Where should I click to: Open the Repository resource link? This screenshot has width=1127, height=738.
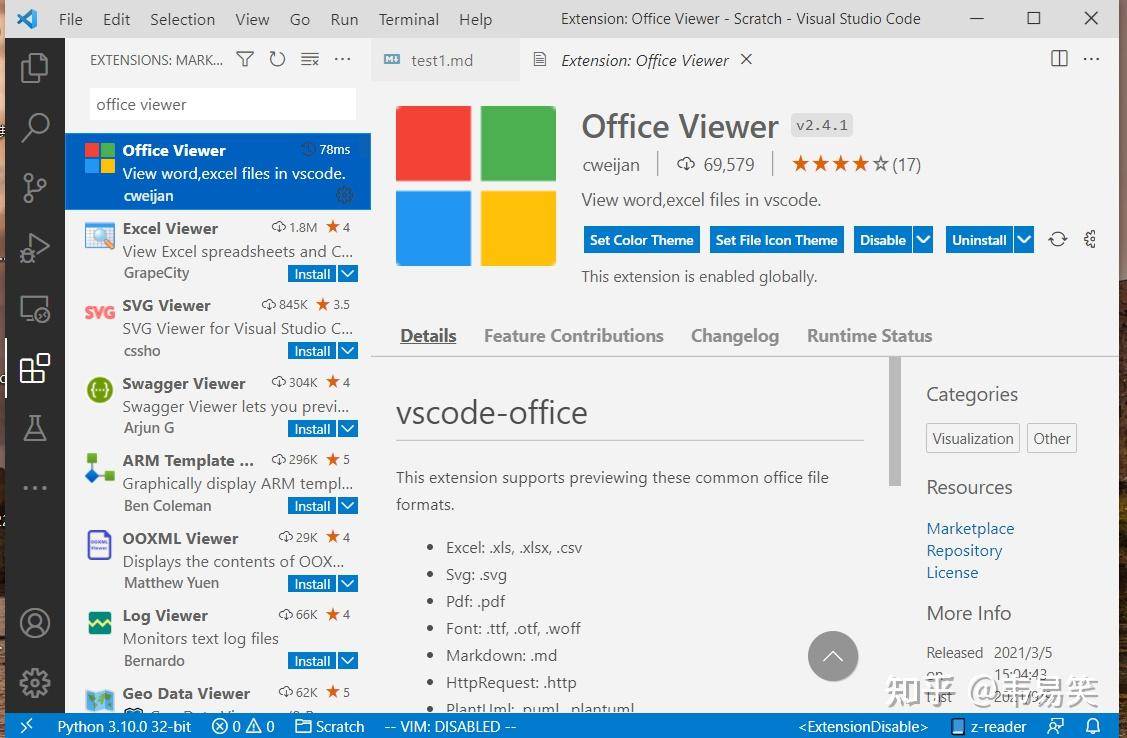(x=964, y=550)
